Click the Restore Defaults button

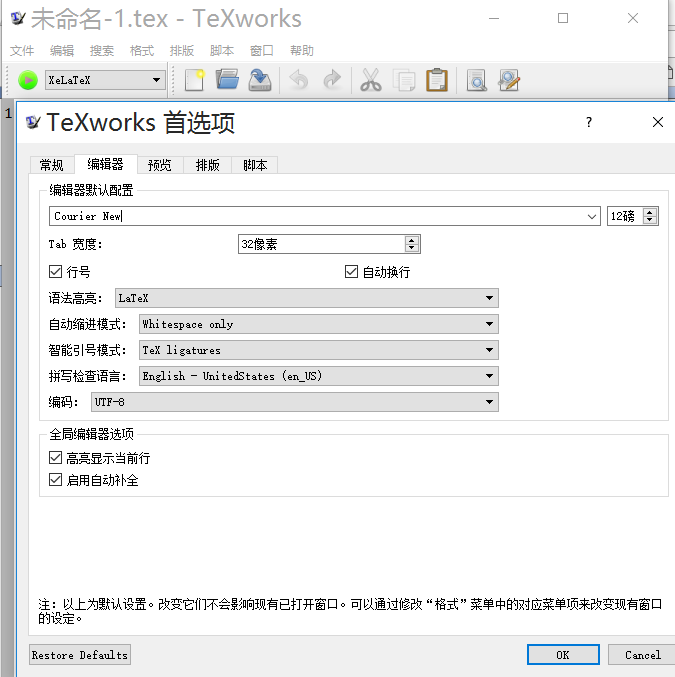(x=80, y=655)
